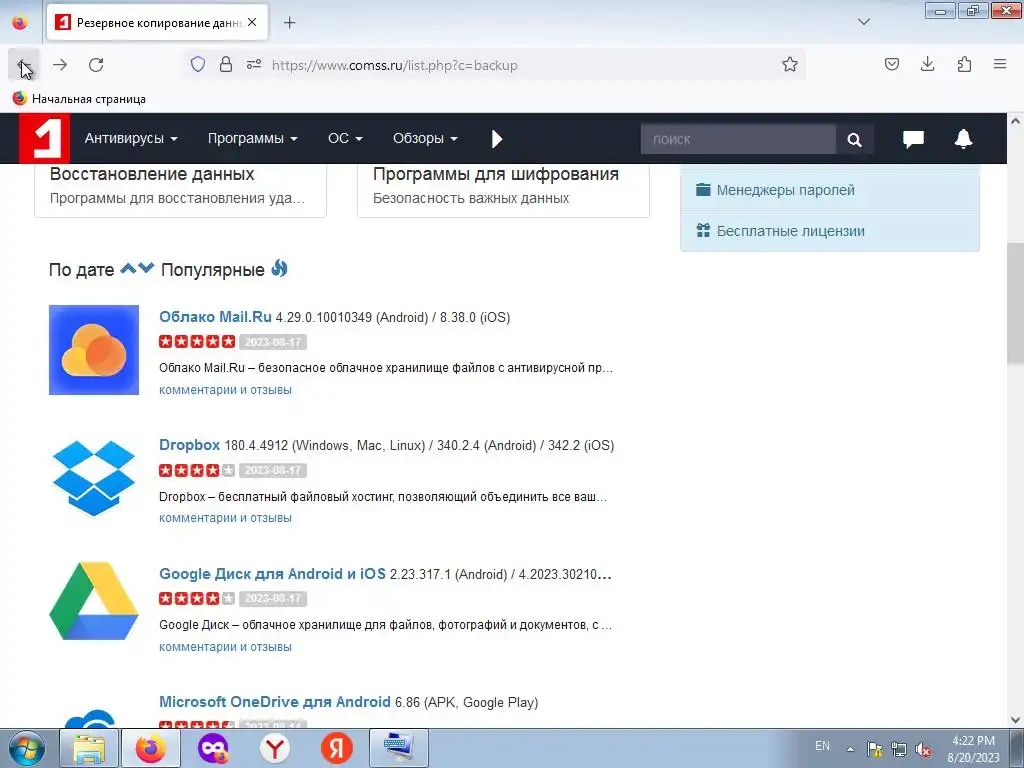Bookmark this page with the star icon

pos(790,64)
